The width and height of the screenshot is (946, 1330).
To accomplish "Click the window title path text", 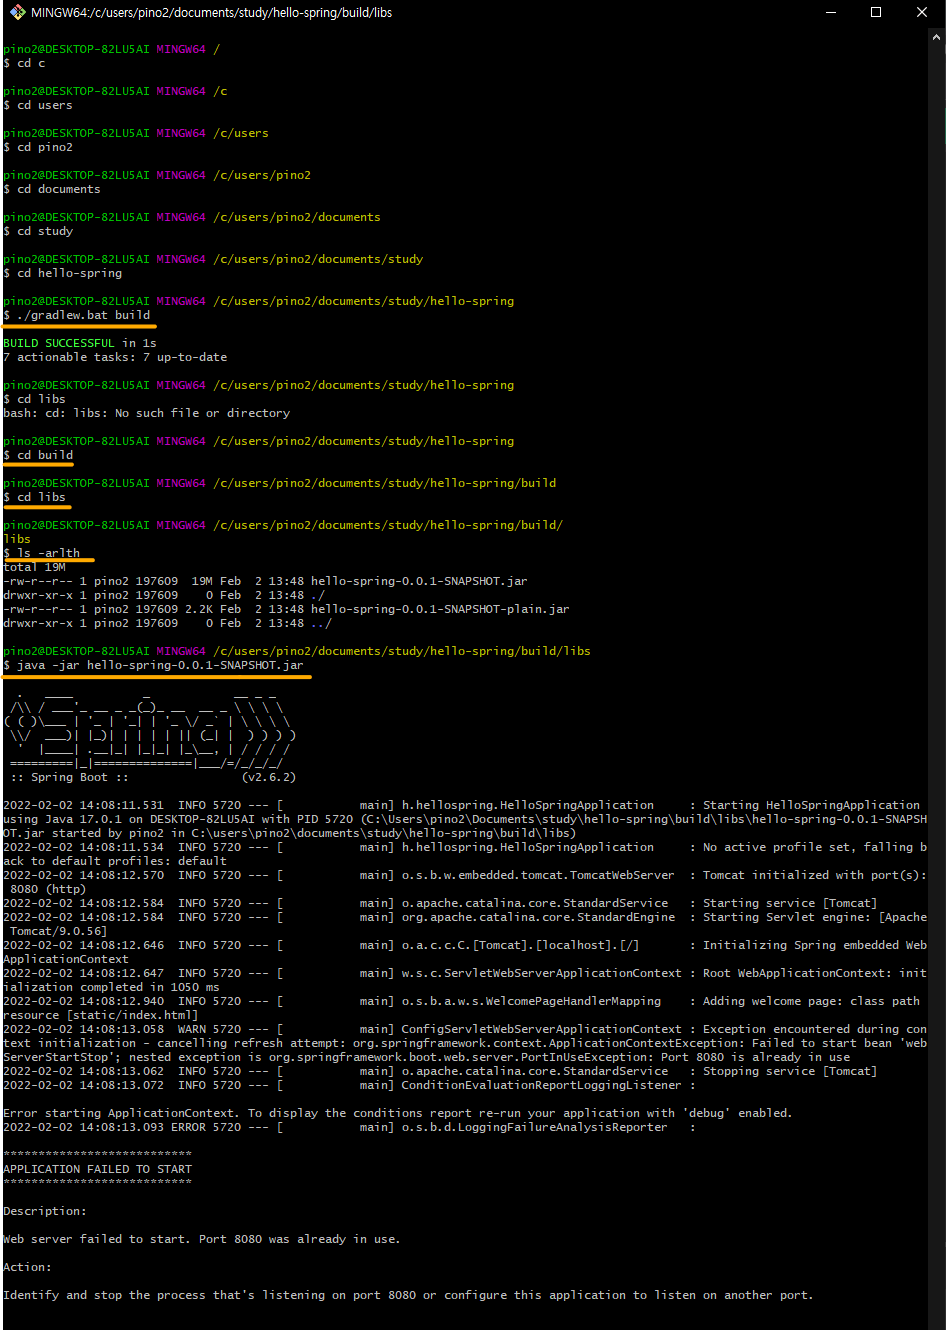I will click(x=212, y=12).
